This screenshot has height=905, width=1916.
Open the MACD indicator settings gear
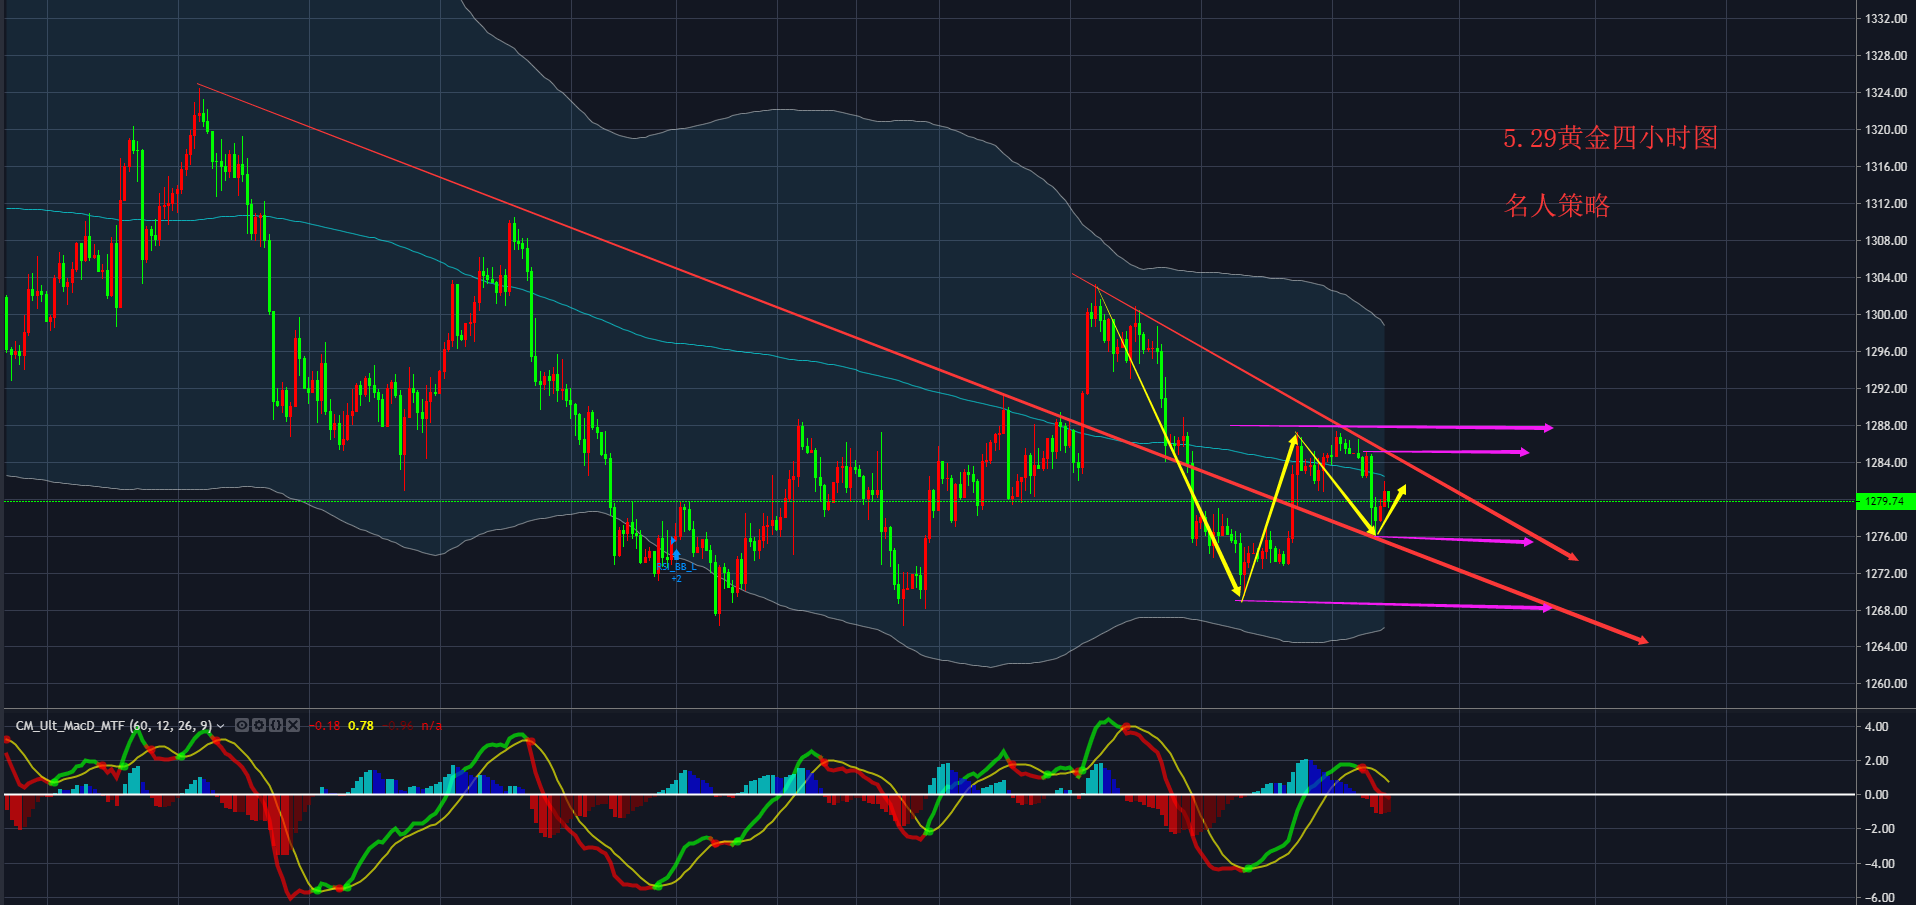[258, 725]
